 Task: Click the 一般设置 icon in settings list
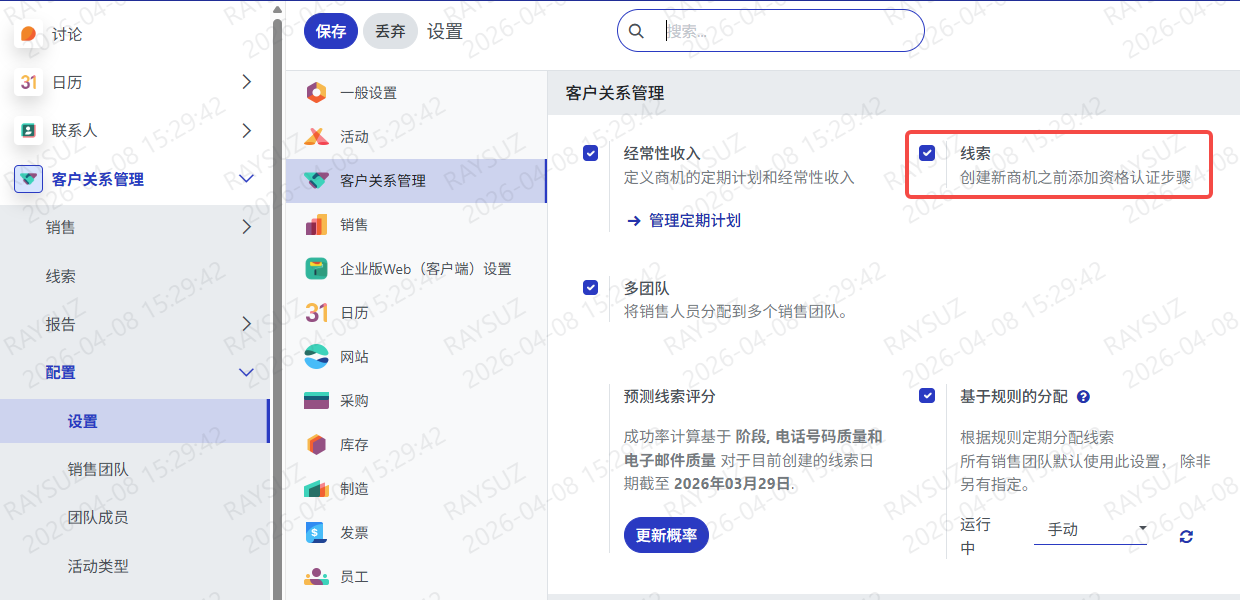[316, 93]
